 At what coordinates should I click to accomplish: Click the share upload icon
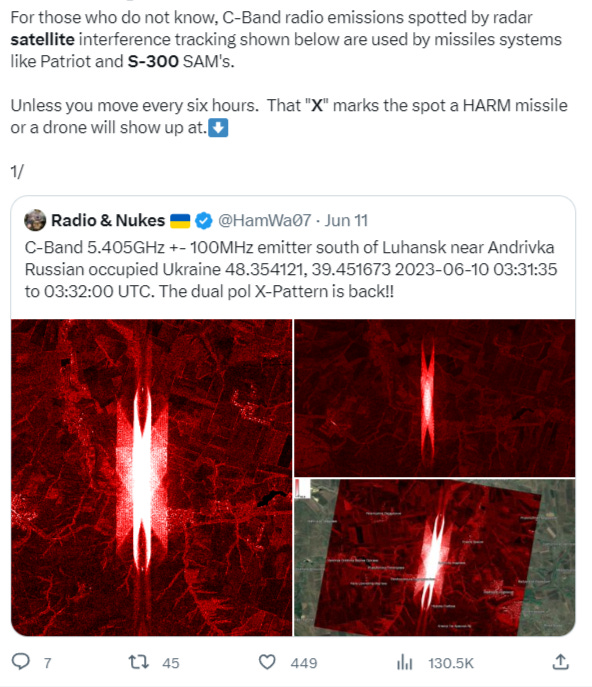[x=560, y=662]
